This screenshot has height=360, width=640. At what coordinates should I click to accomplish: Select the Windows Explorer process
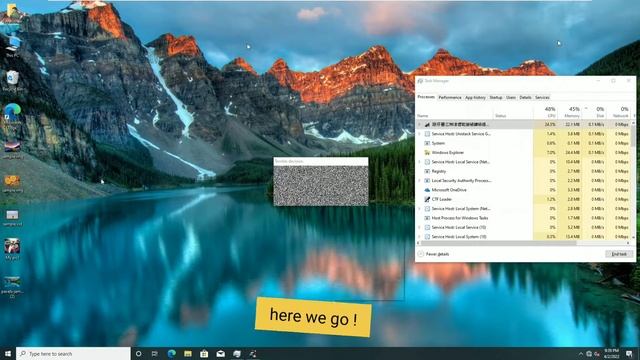523,152
